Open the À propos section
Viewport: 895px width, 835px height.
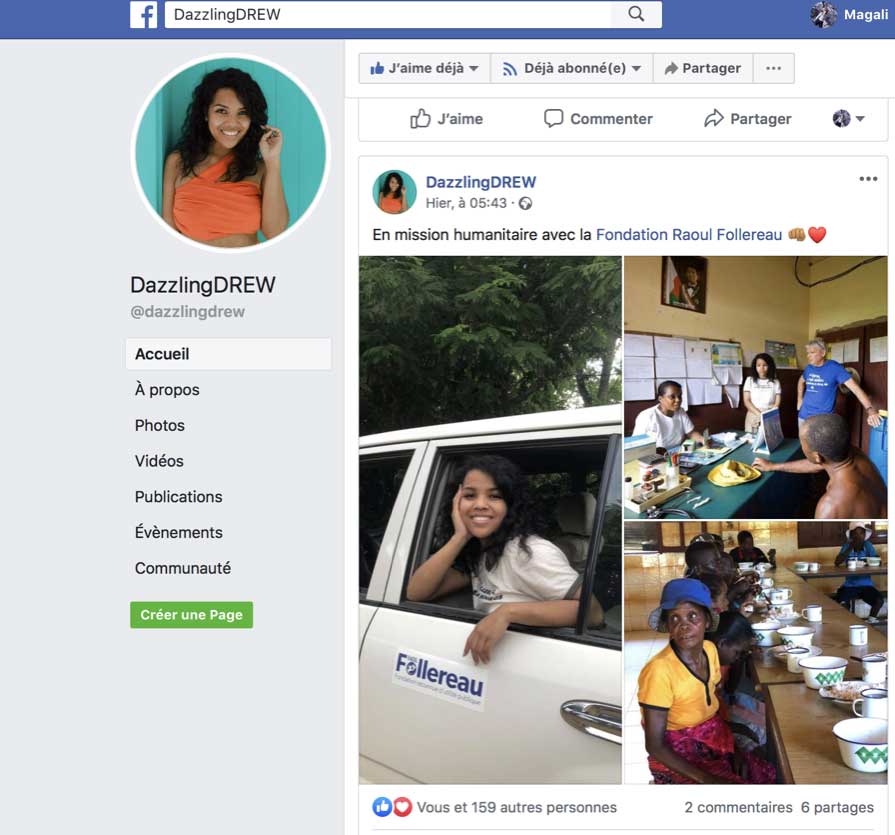(167, 390)
